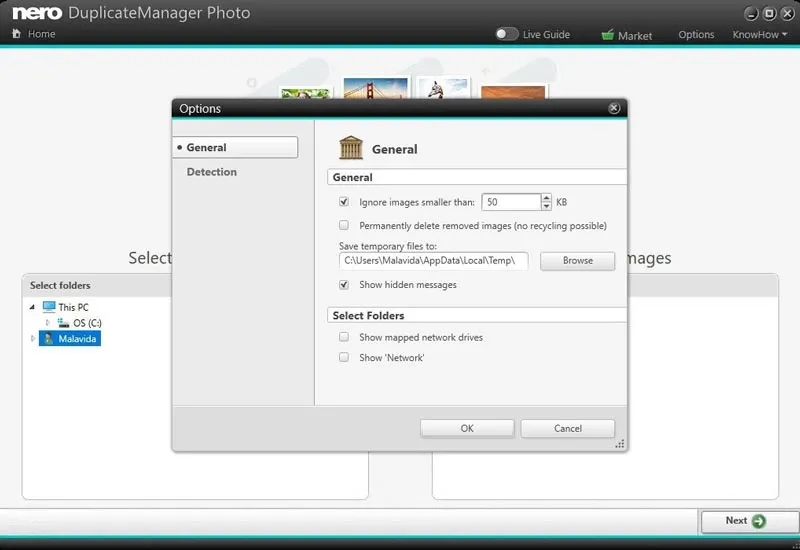Open the Market shopping basket icon
The image size is (800, 550).
(x=607, y=35)
